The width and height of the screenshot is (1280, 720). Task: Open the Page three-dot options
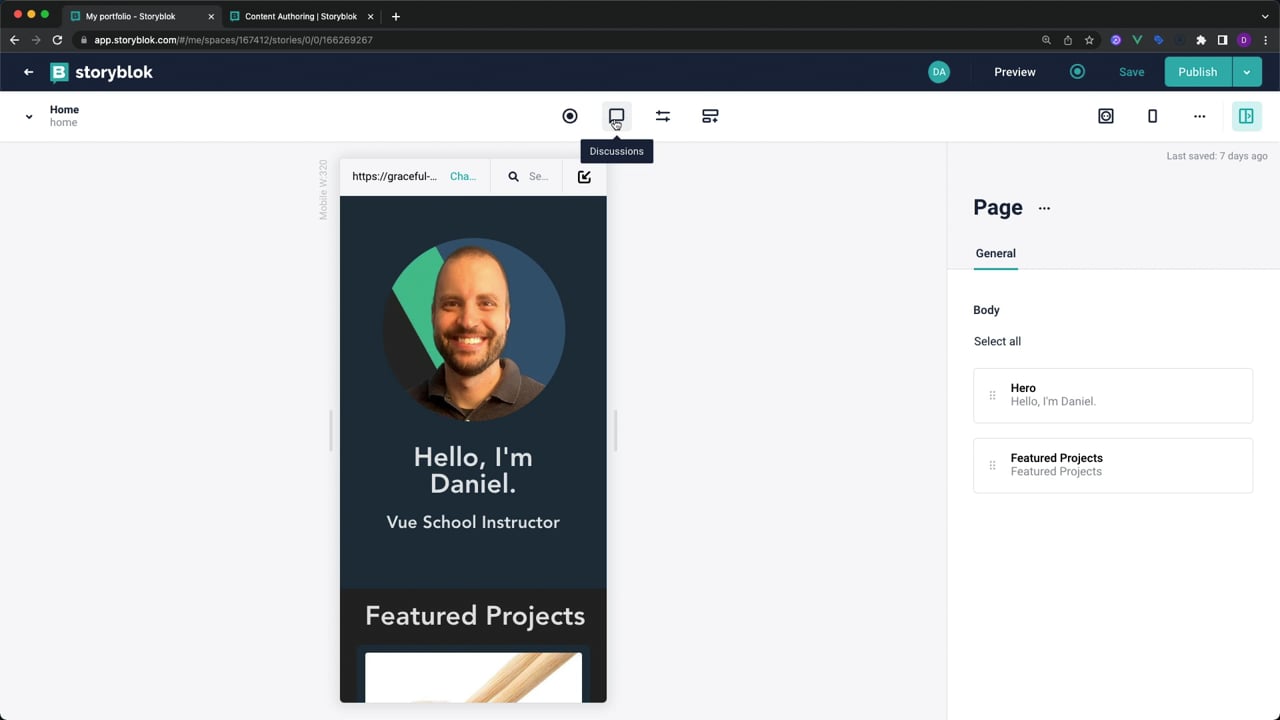[x=1044, y=208]
